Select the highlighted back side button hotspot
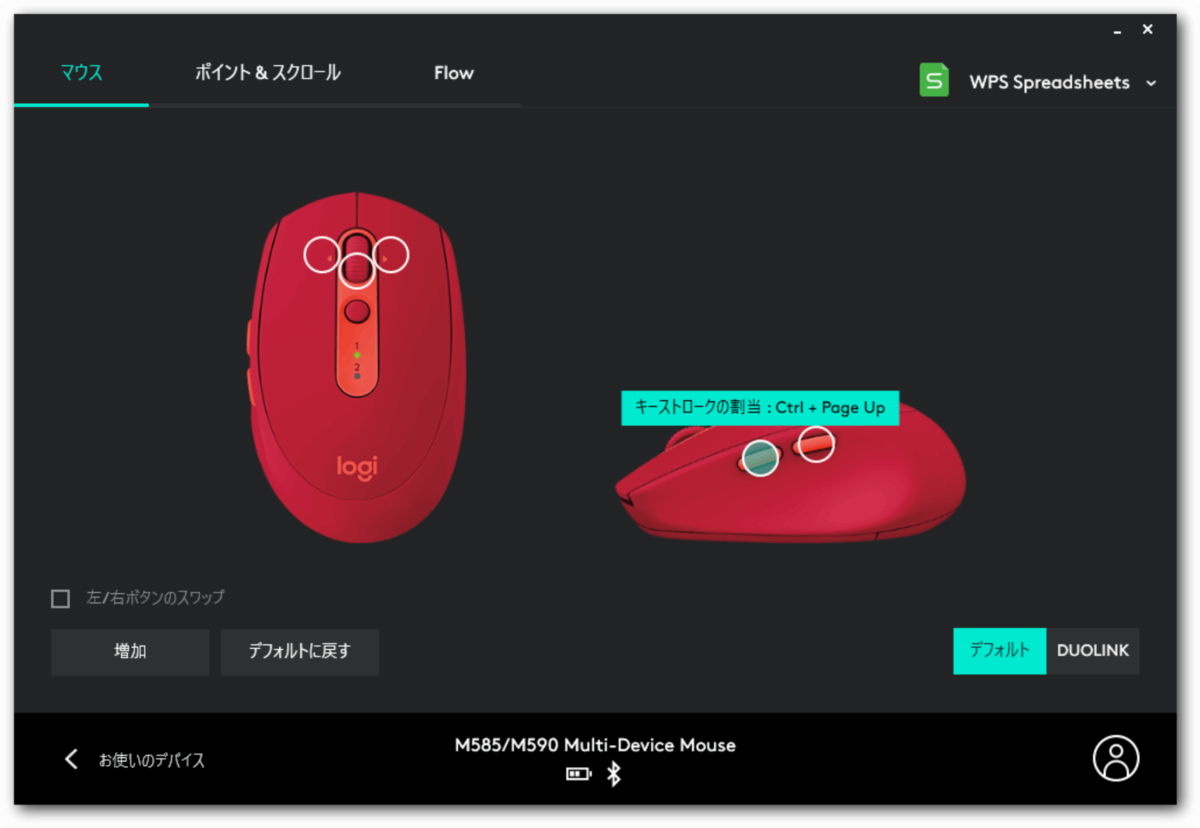This screenshot has width=1200, height=828. pyautogui.click(x=760, y=458)
